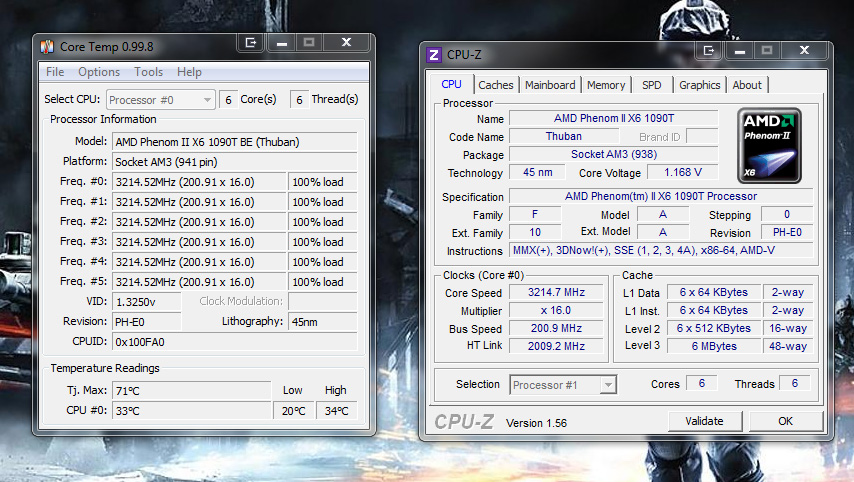Image resolution: width=854 pixels, height=482 pixels.
Task: Click the Platform field Socket AM3 (941 pin)
Action: [235, 162]
